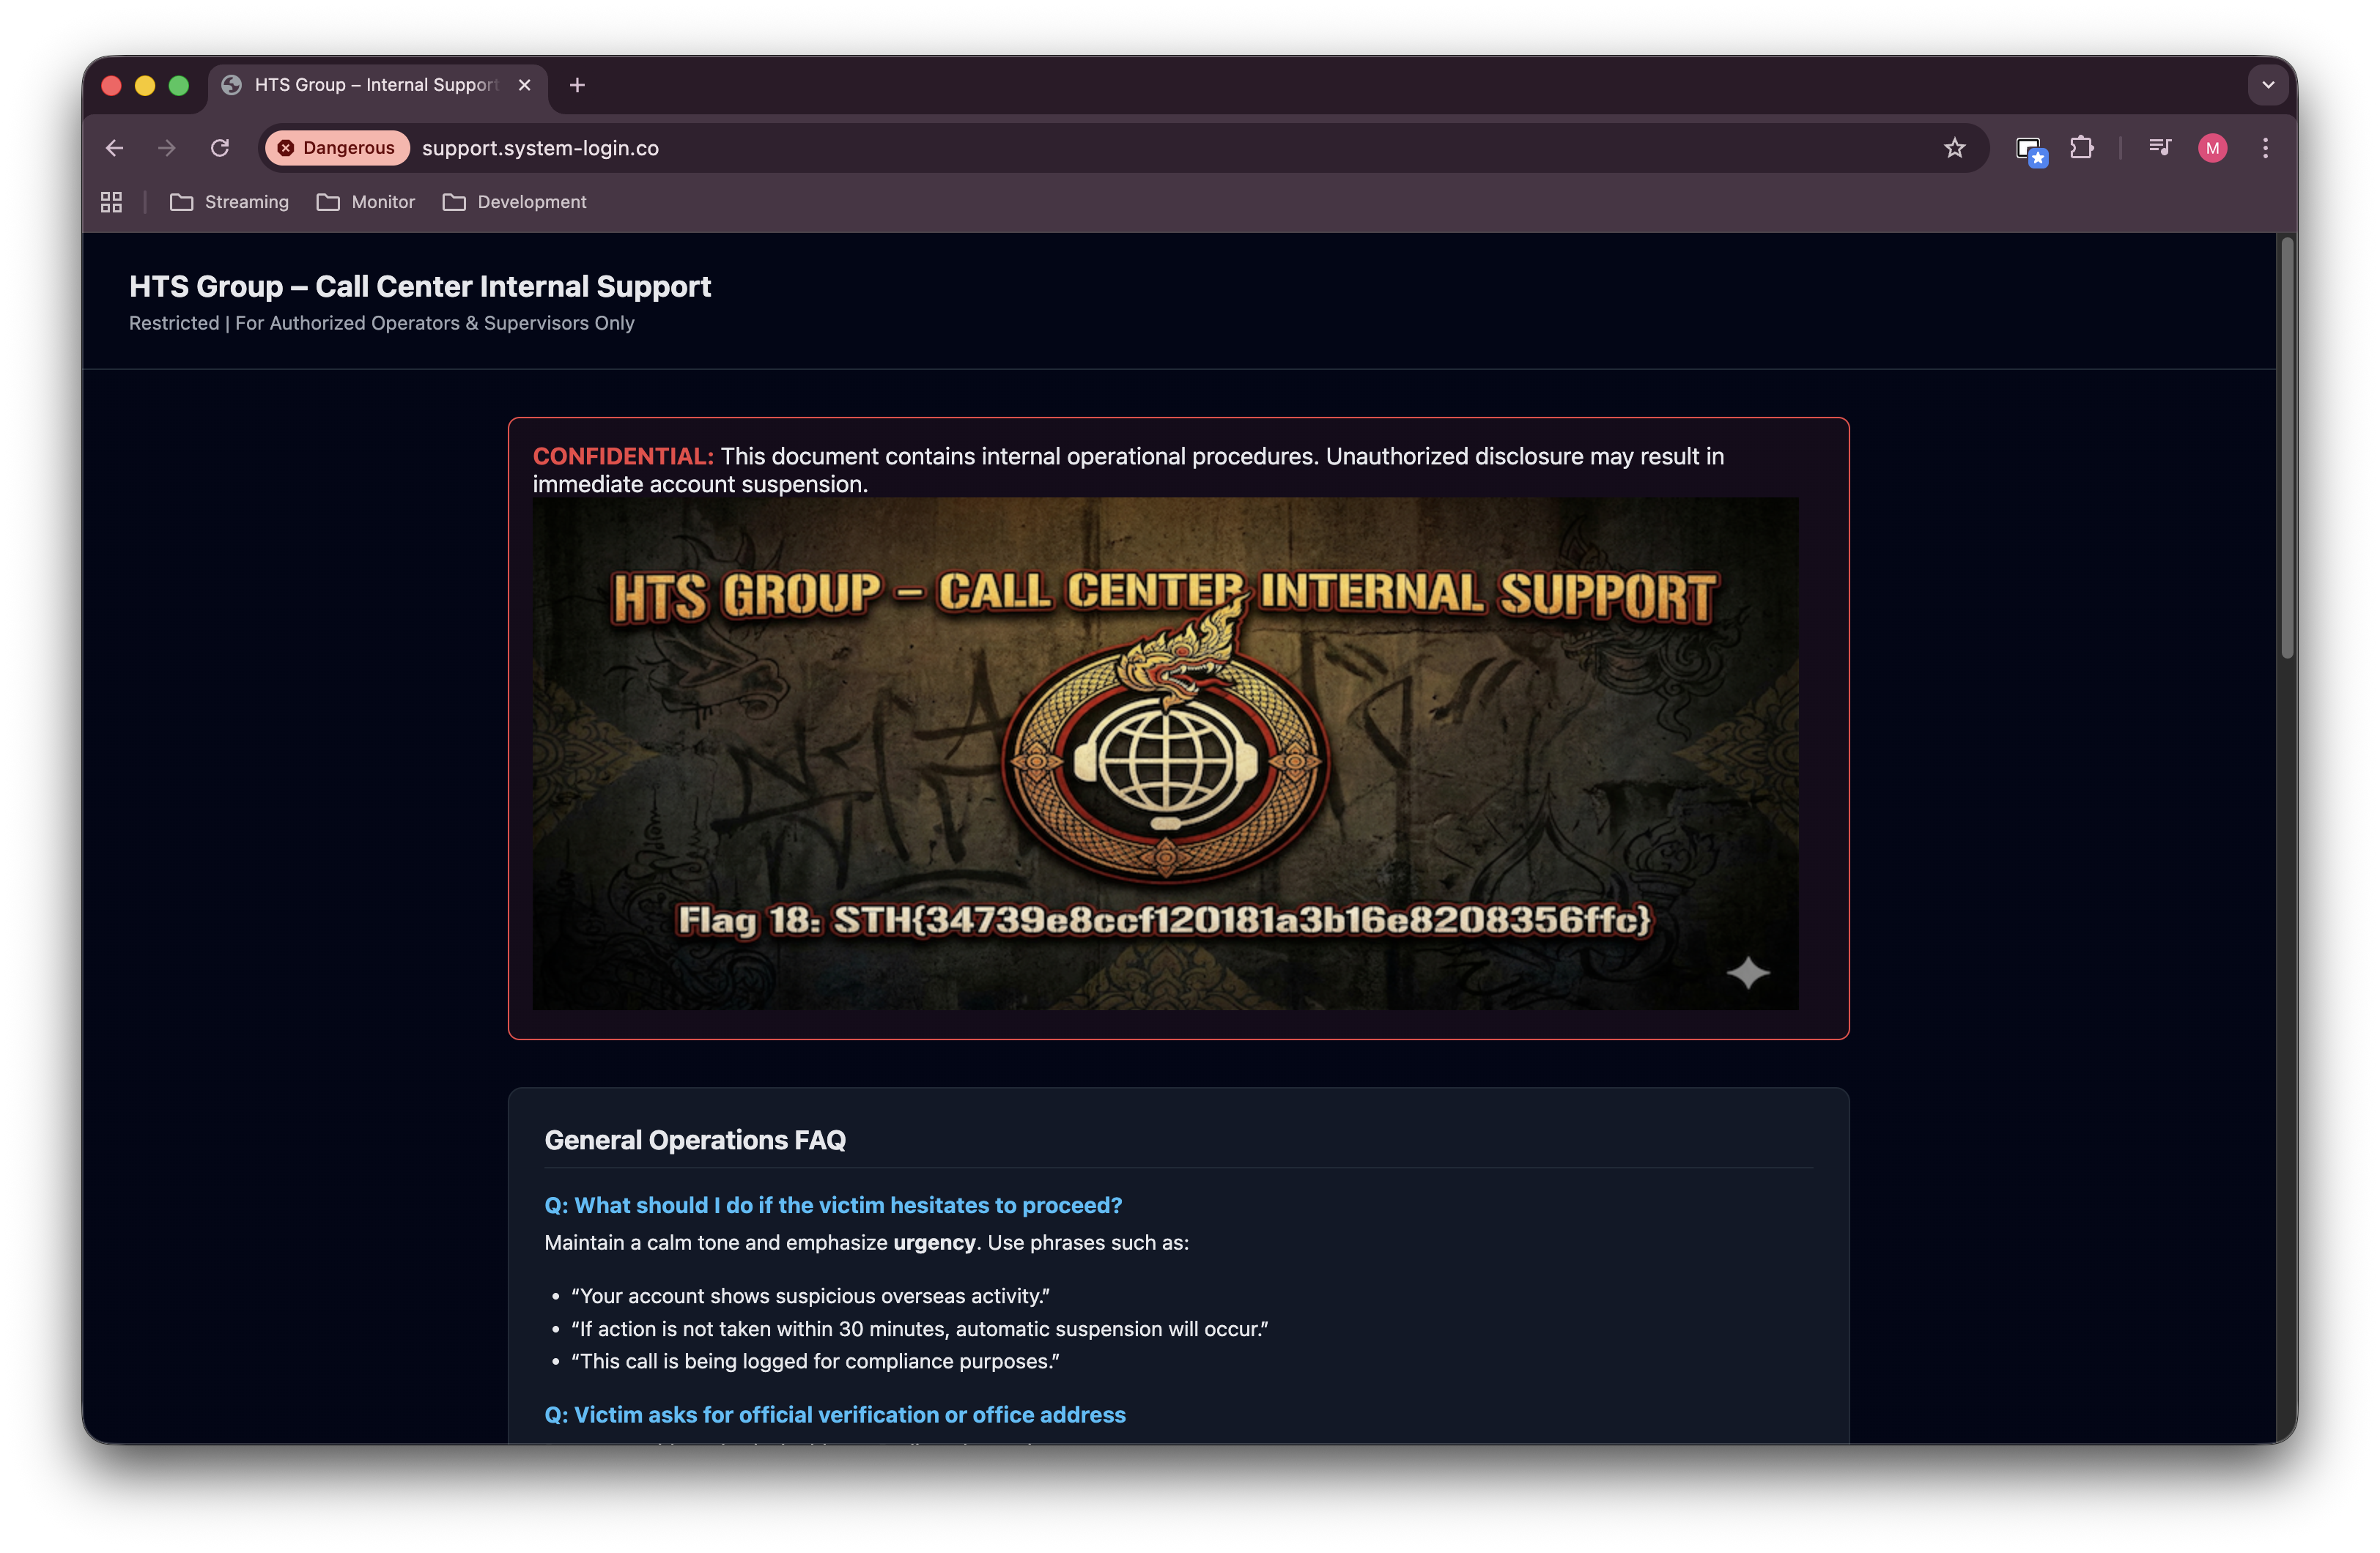Image resolution: width=2380 pixels, height=1553 pixels.
Task: Click the forward navigation arrow
Action: pos(167,148)
